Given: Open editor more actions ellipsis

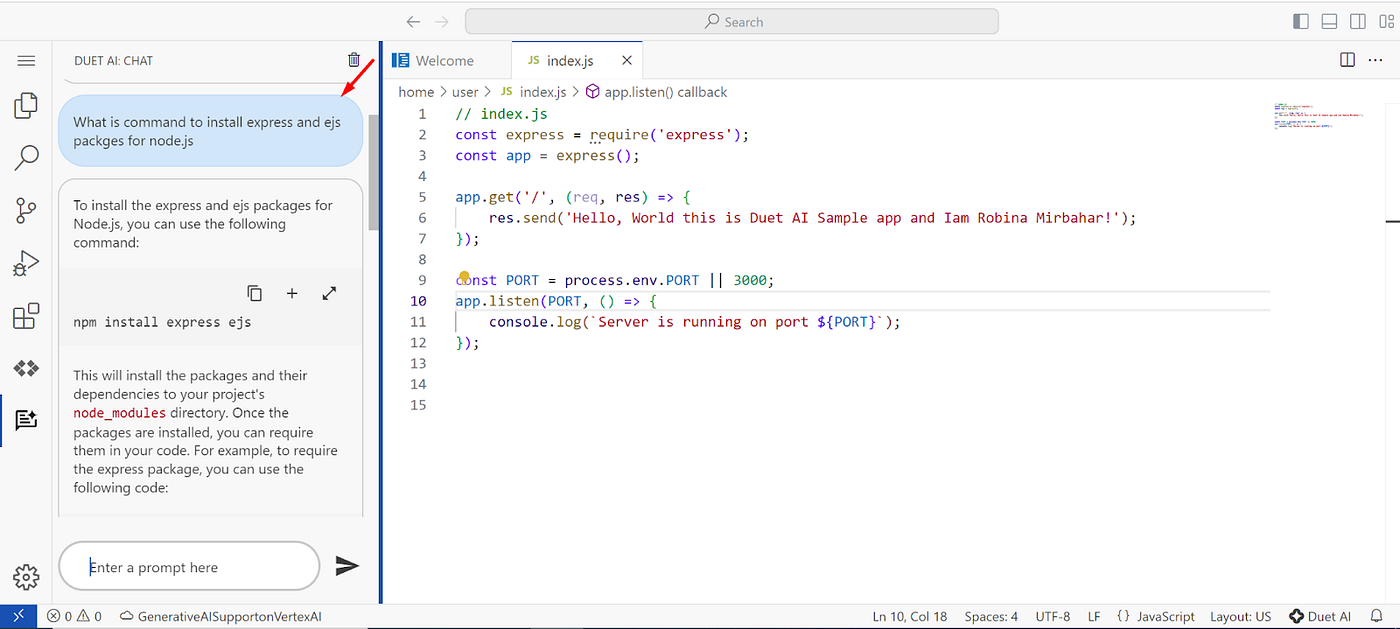Looking at the screenshot, I should 1376,60.
